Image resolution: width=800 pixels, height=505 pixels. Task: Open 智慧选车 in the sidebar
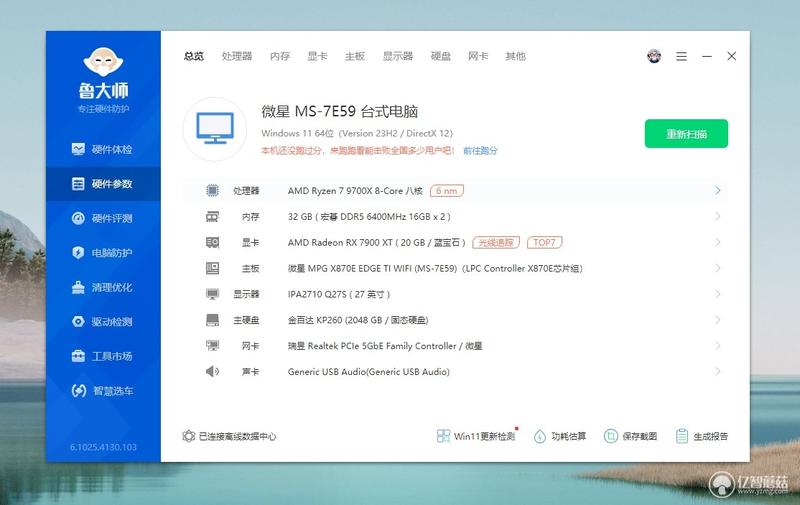(x=103, y=391)
